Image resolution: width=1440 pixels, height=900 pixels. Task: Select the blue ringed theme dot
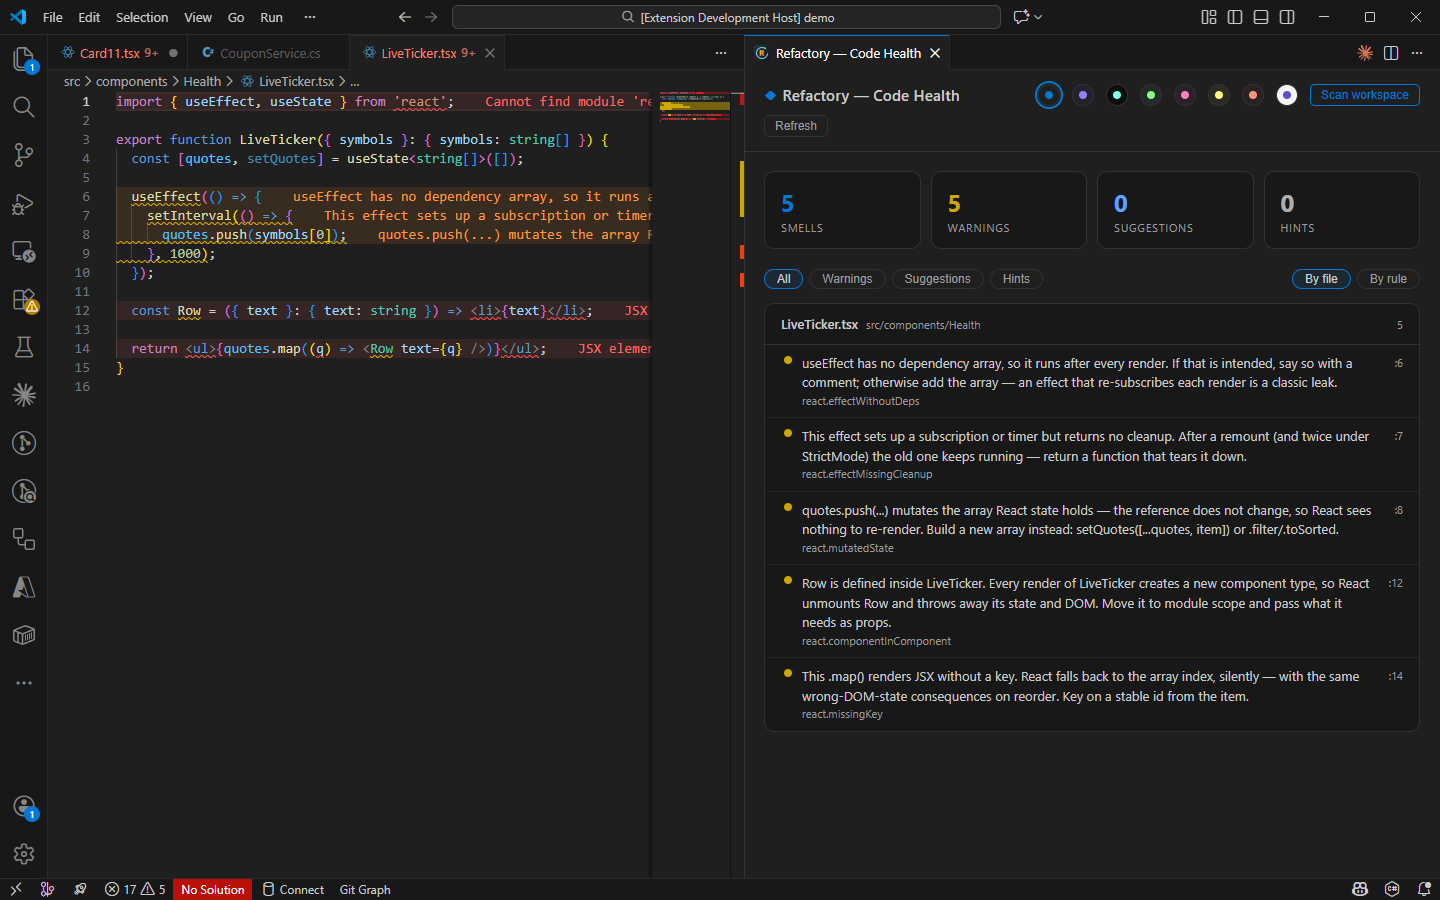tap(1049, 95)
